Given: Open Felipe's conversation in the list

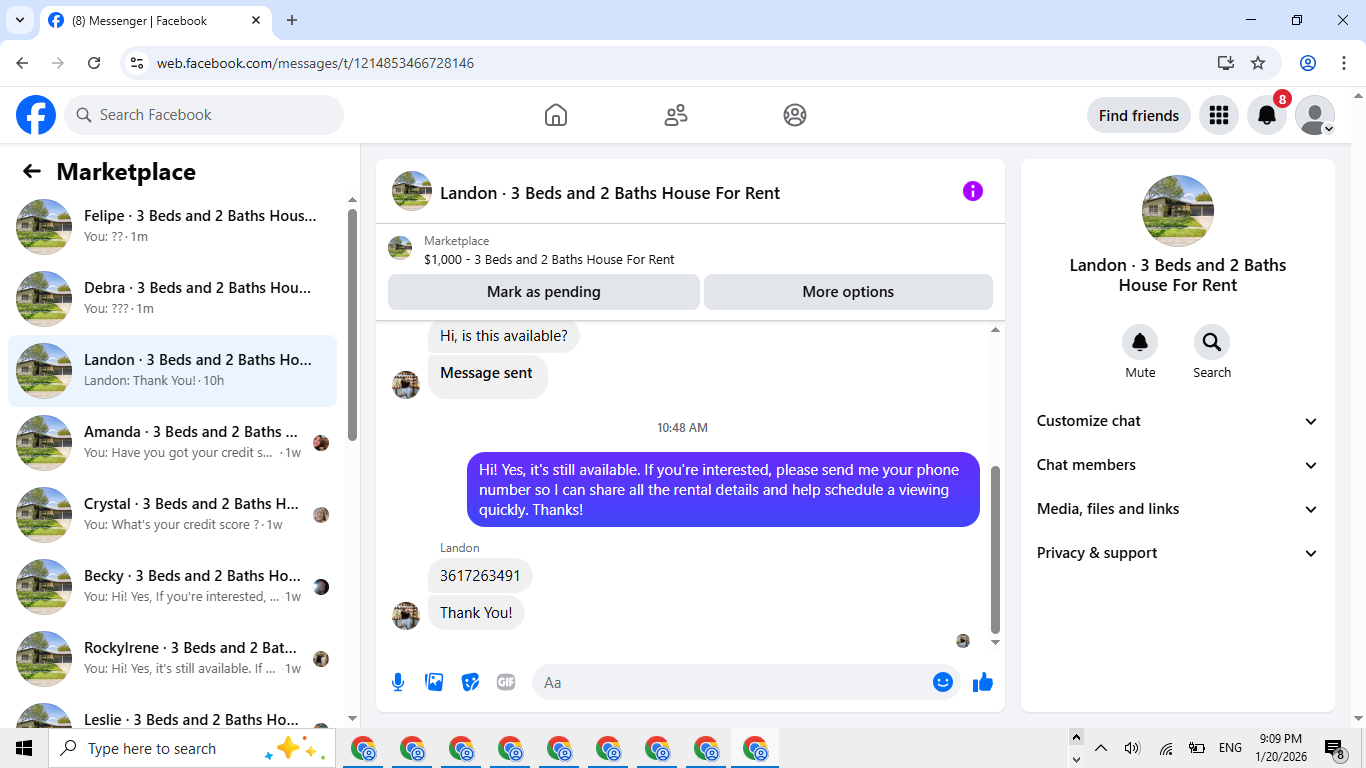Looking at the screenshot, I should pos(173,226).
